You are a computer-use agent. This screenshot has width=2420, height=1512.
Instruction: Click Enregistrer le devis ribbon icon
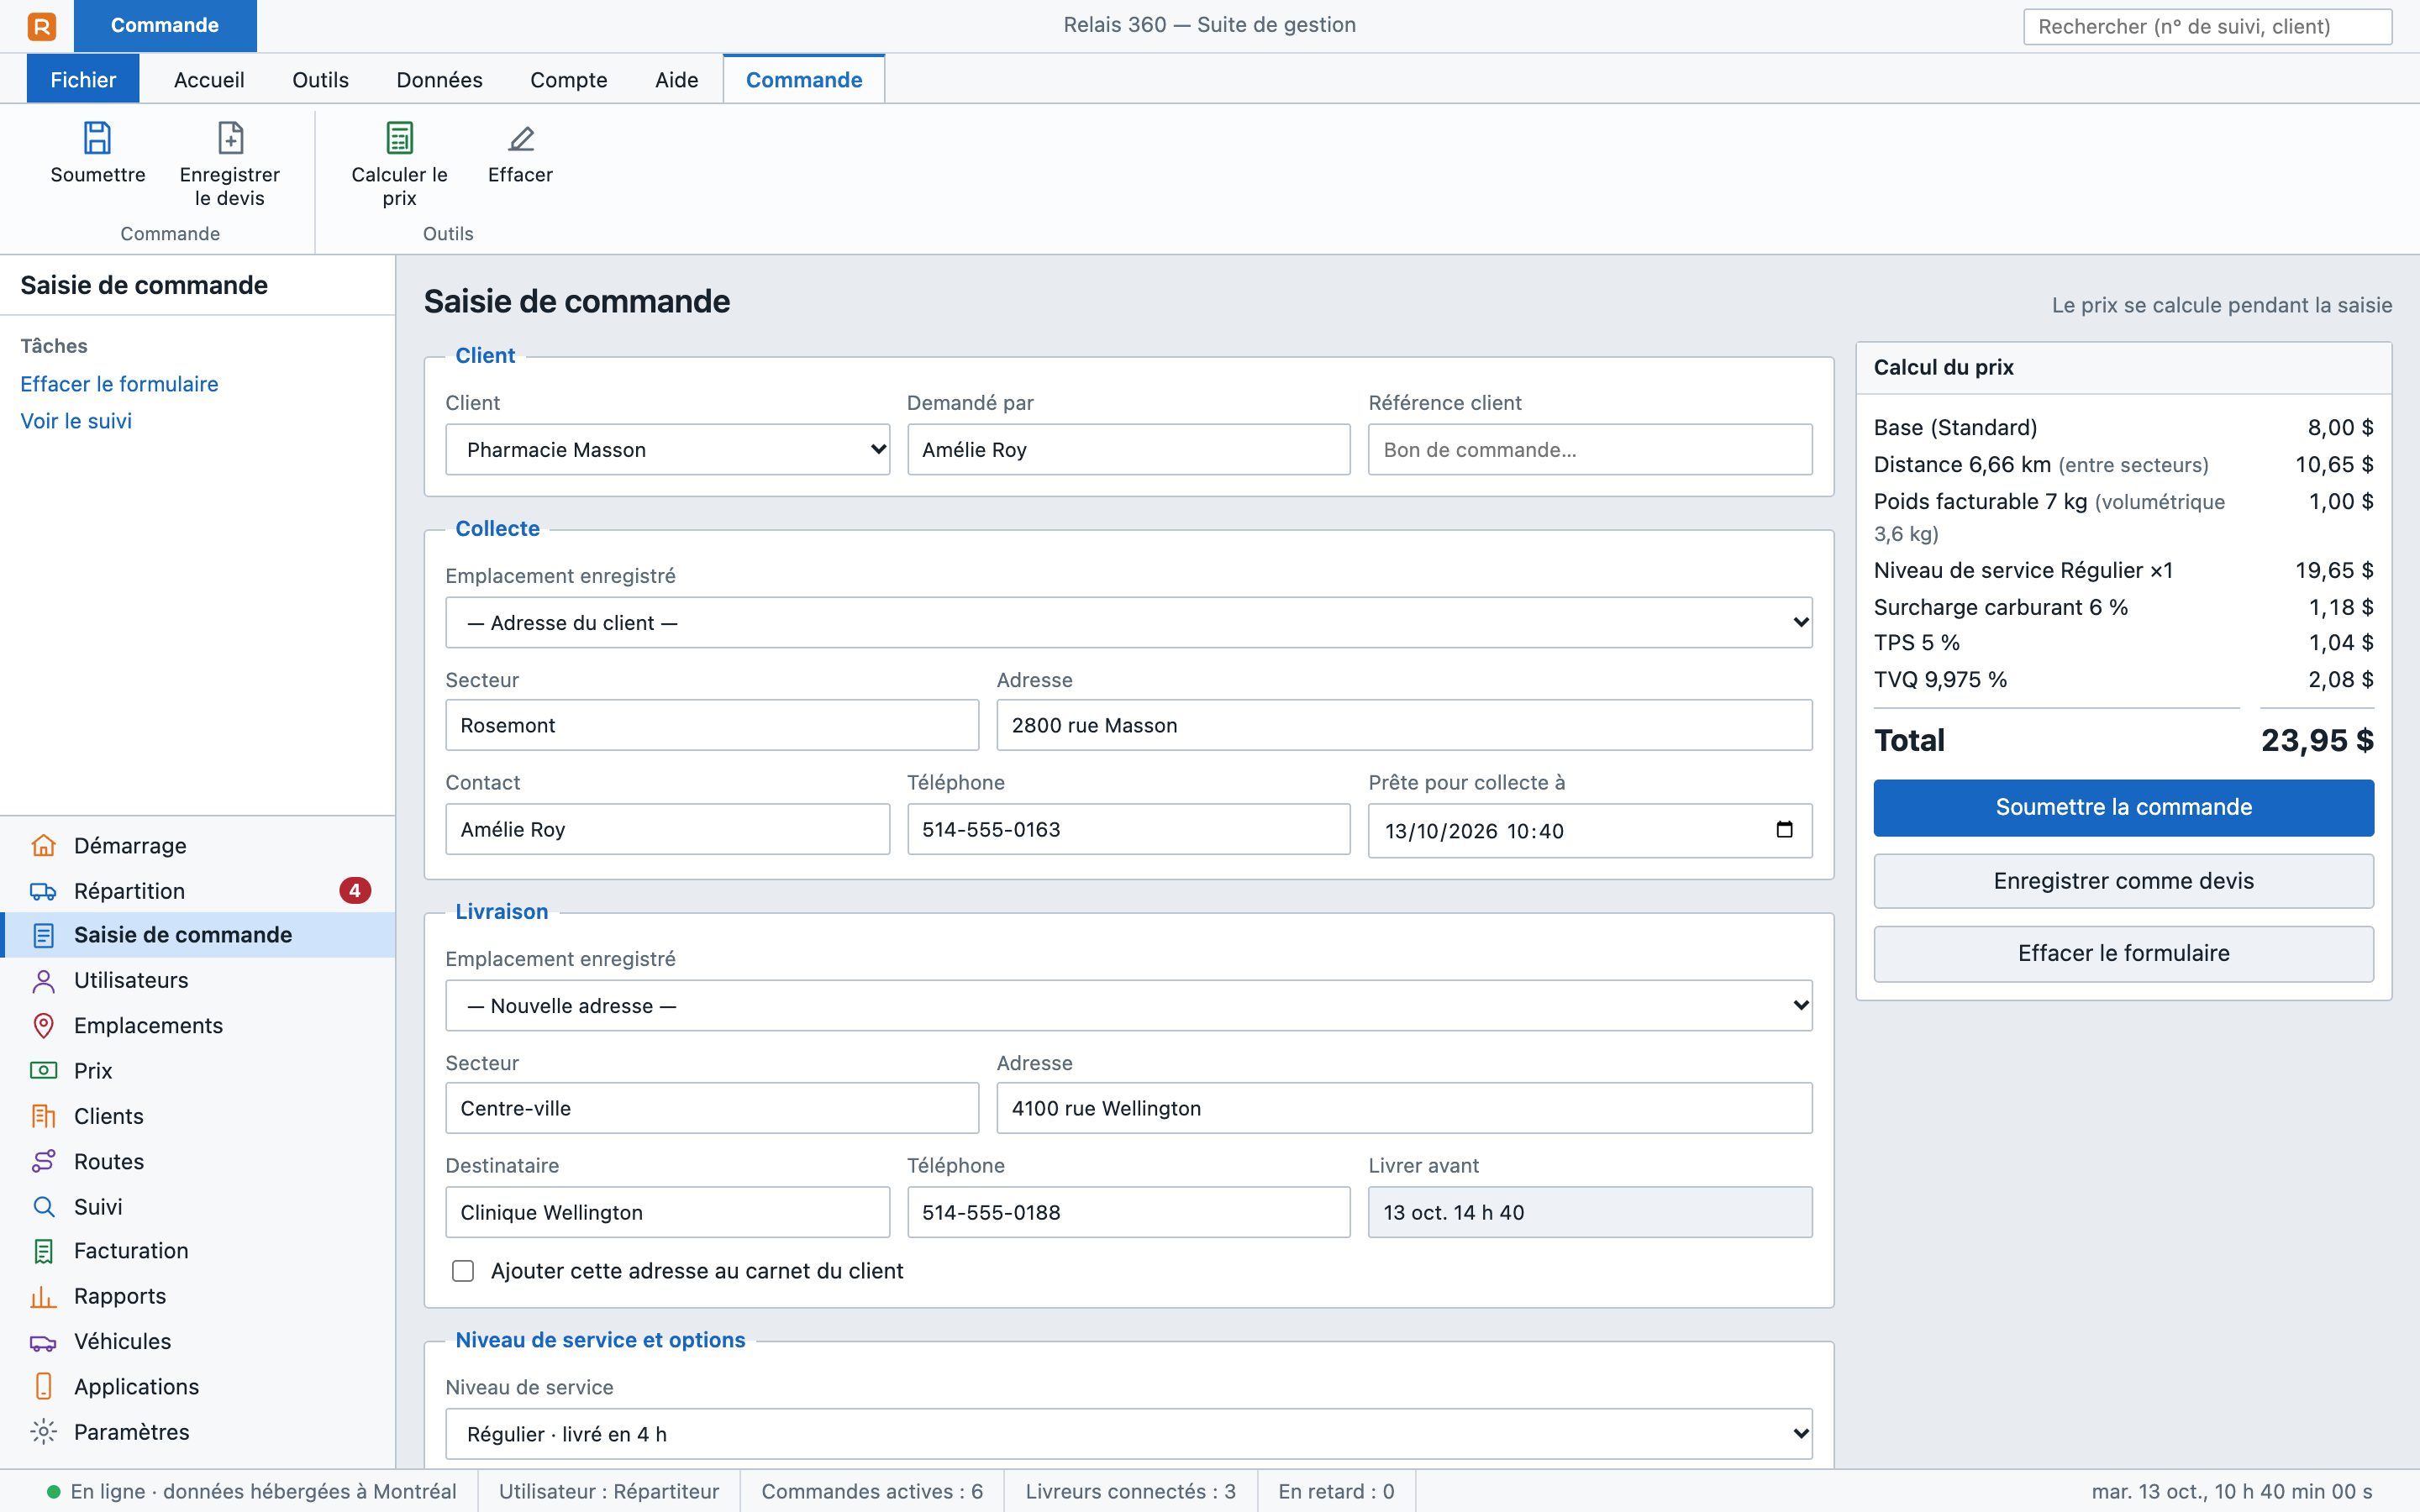pyautogui.click(x=230, y=138)
